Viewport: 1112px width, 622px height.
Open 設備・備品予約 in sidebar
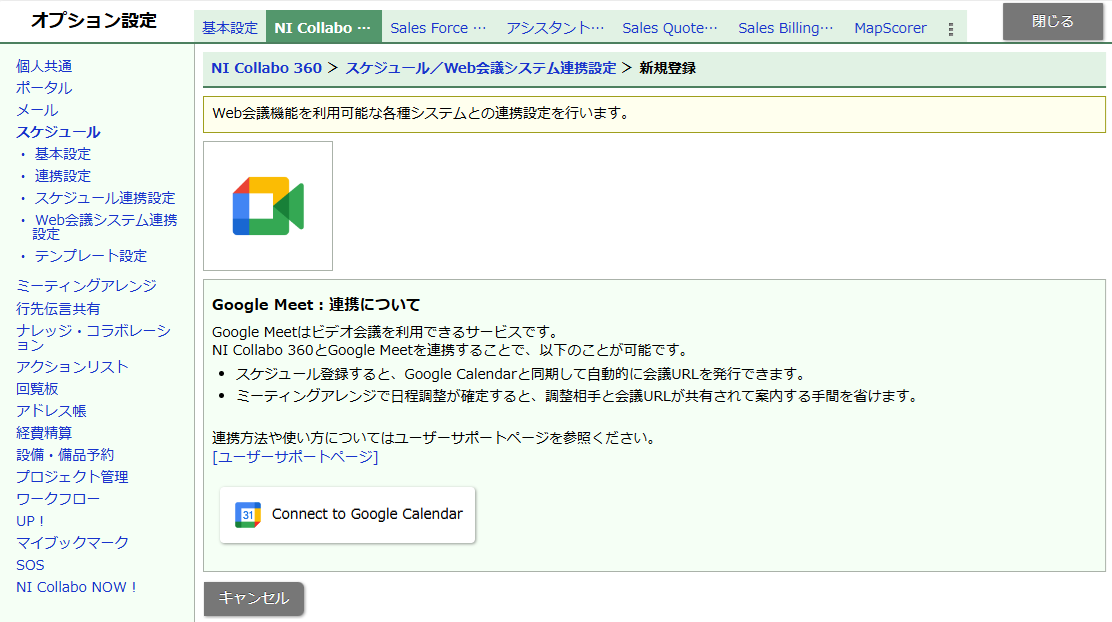click(65, 455)
